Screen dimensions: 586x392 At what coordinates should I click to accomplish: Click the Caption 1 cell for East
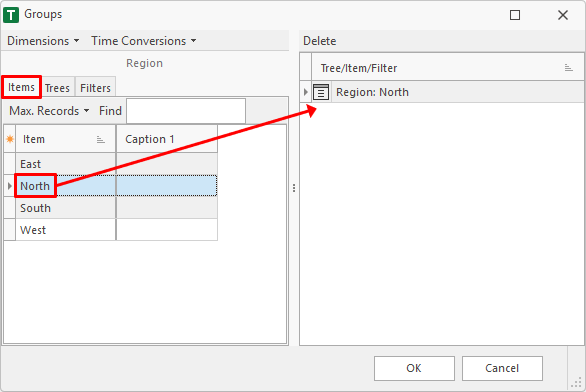pos(167,164)
